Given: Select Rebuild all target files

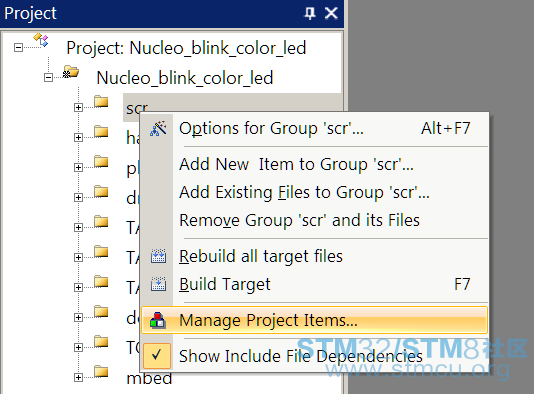Looking at the screenshot, I should [x=315, y=256].
